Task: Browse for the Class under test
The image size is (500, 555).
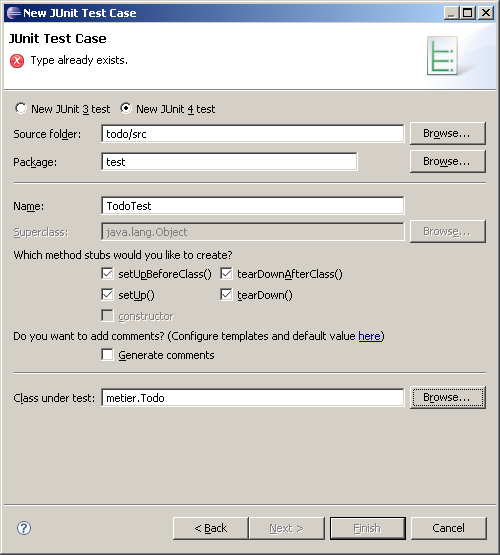Action: pyautogui.click(x=448, y=397)
